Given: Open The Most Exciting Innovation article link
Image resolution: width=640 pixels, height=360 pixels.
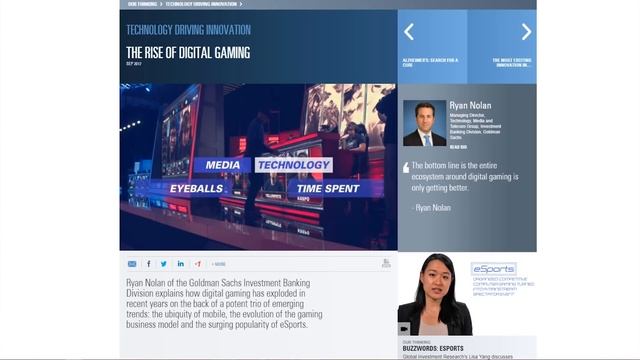Looking at the screenshot, I should coord(511,62).
